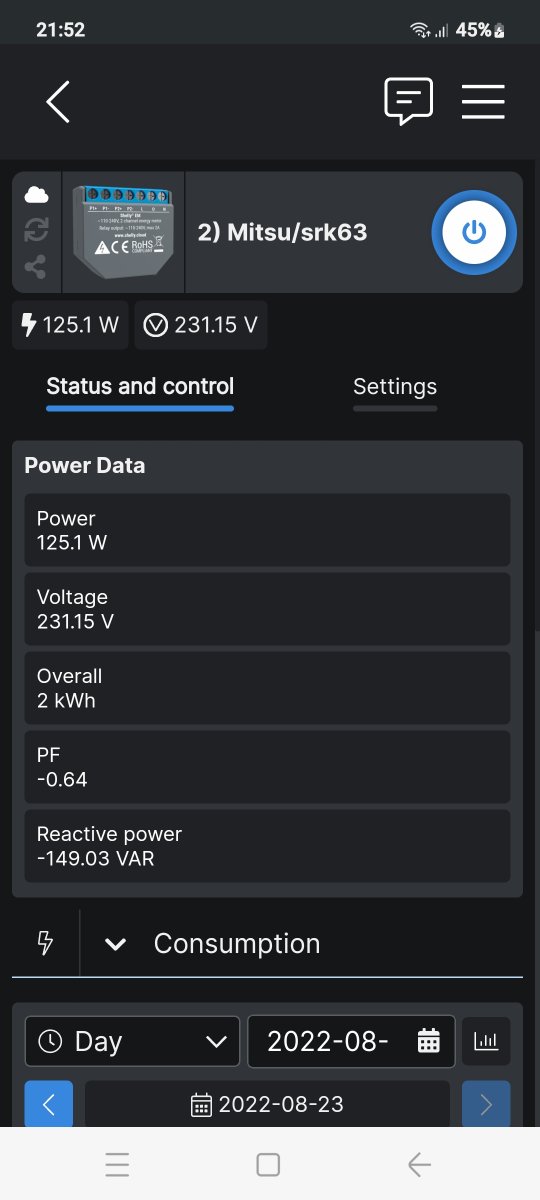Tap the share device icon

[x=36, y=267]
